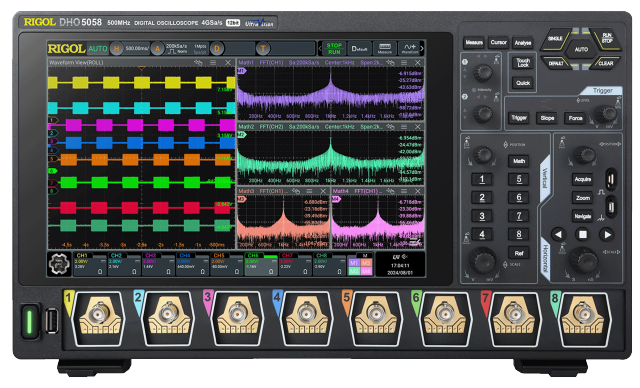Image resolution: width=640 pixels, height=388 pixels.
Task: Expand the toolbar using the right chevron arrow
Action: 422,49
